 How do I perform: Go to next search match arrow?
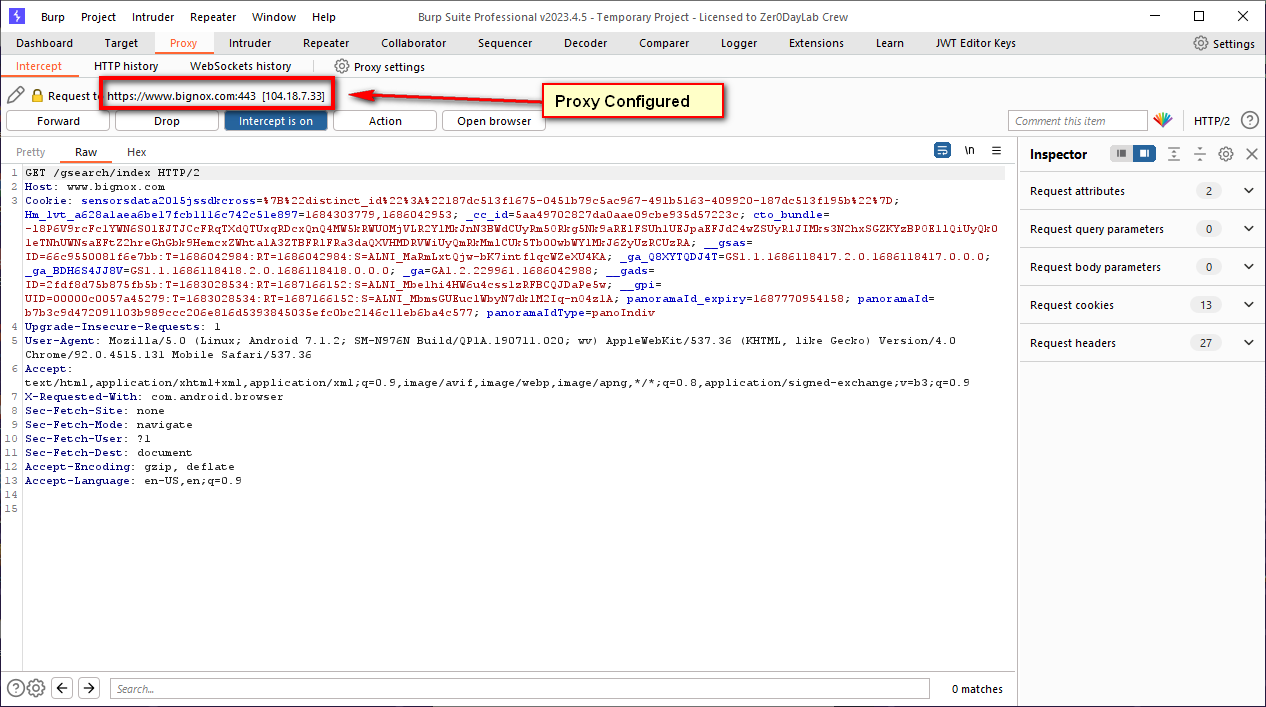click(x=89, y=688)
